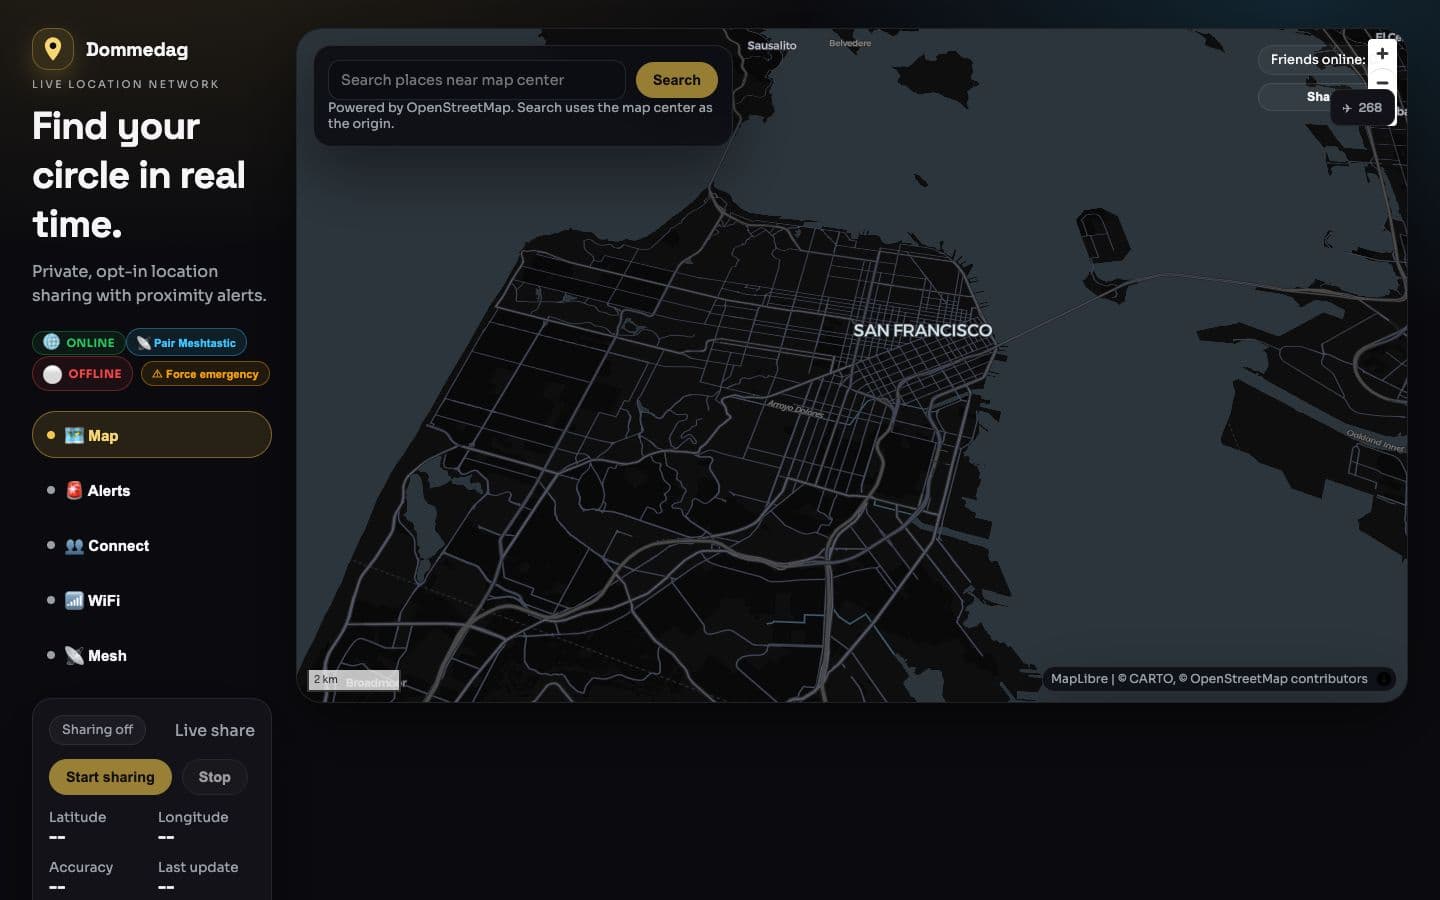Click the Latitude label
The height and width of the screenshot is (900, 1440).
[x=77, y=818]
